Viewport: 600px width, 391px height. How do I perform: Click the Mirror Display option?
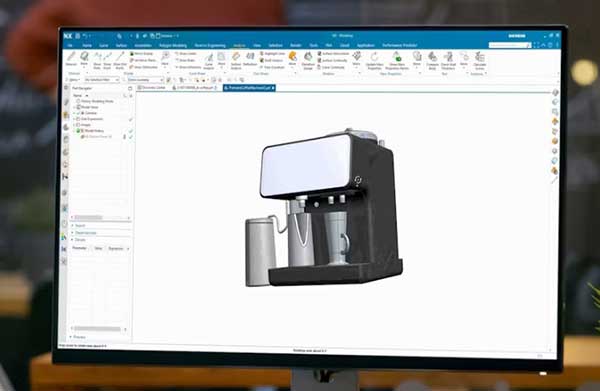tap(141, 54)
